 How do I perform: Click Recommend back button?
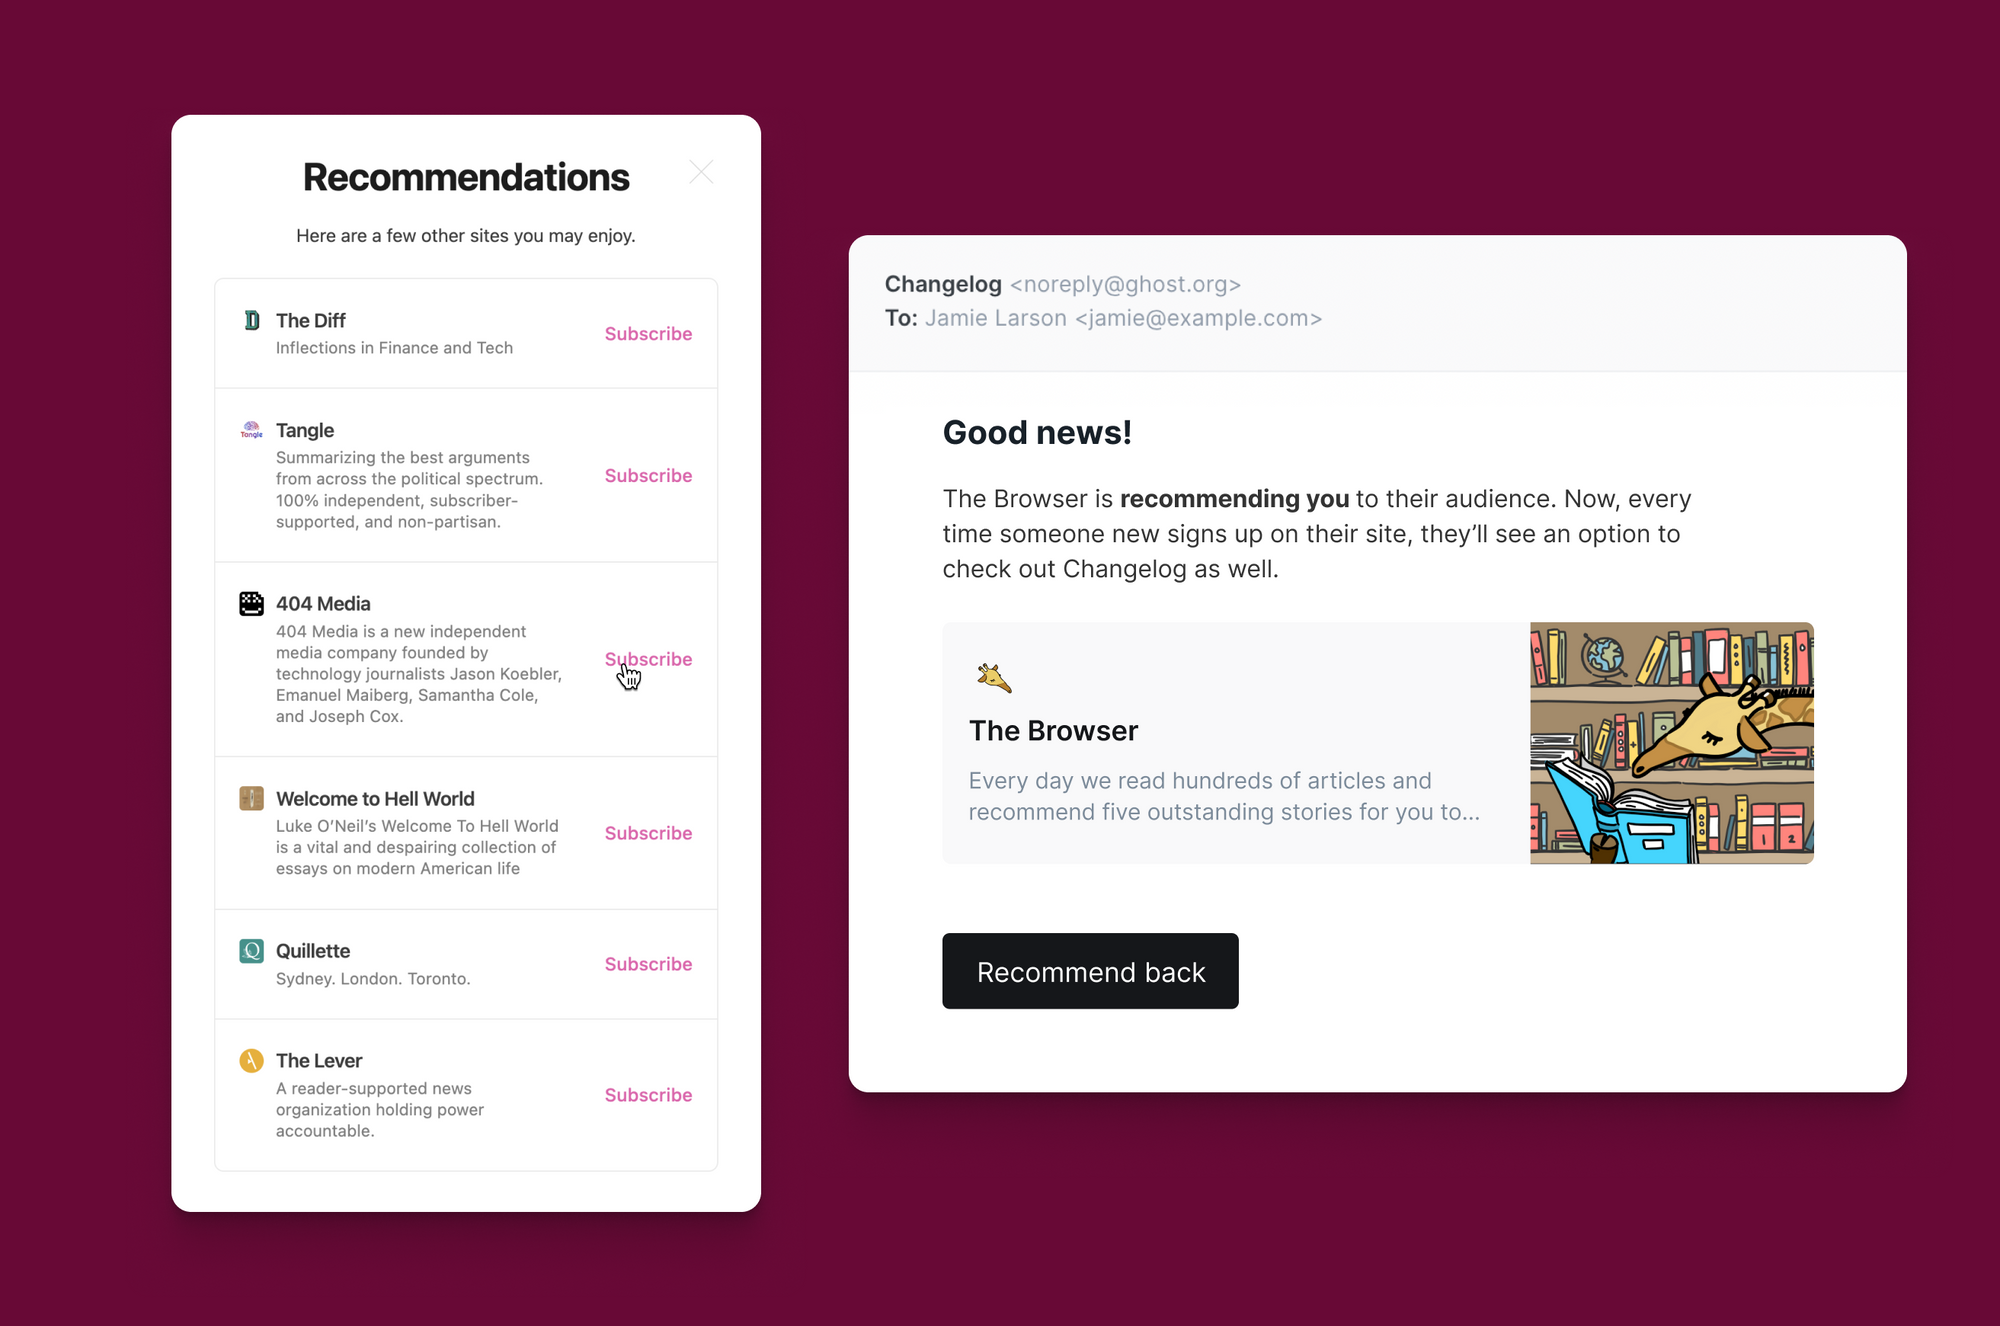[x=1090, y=971]
